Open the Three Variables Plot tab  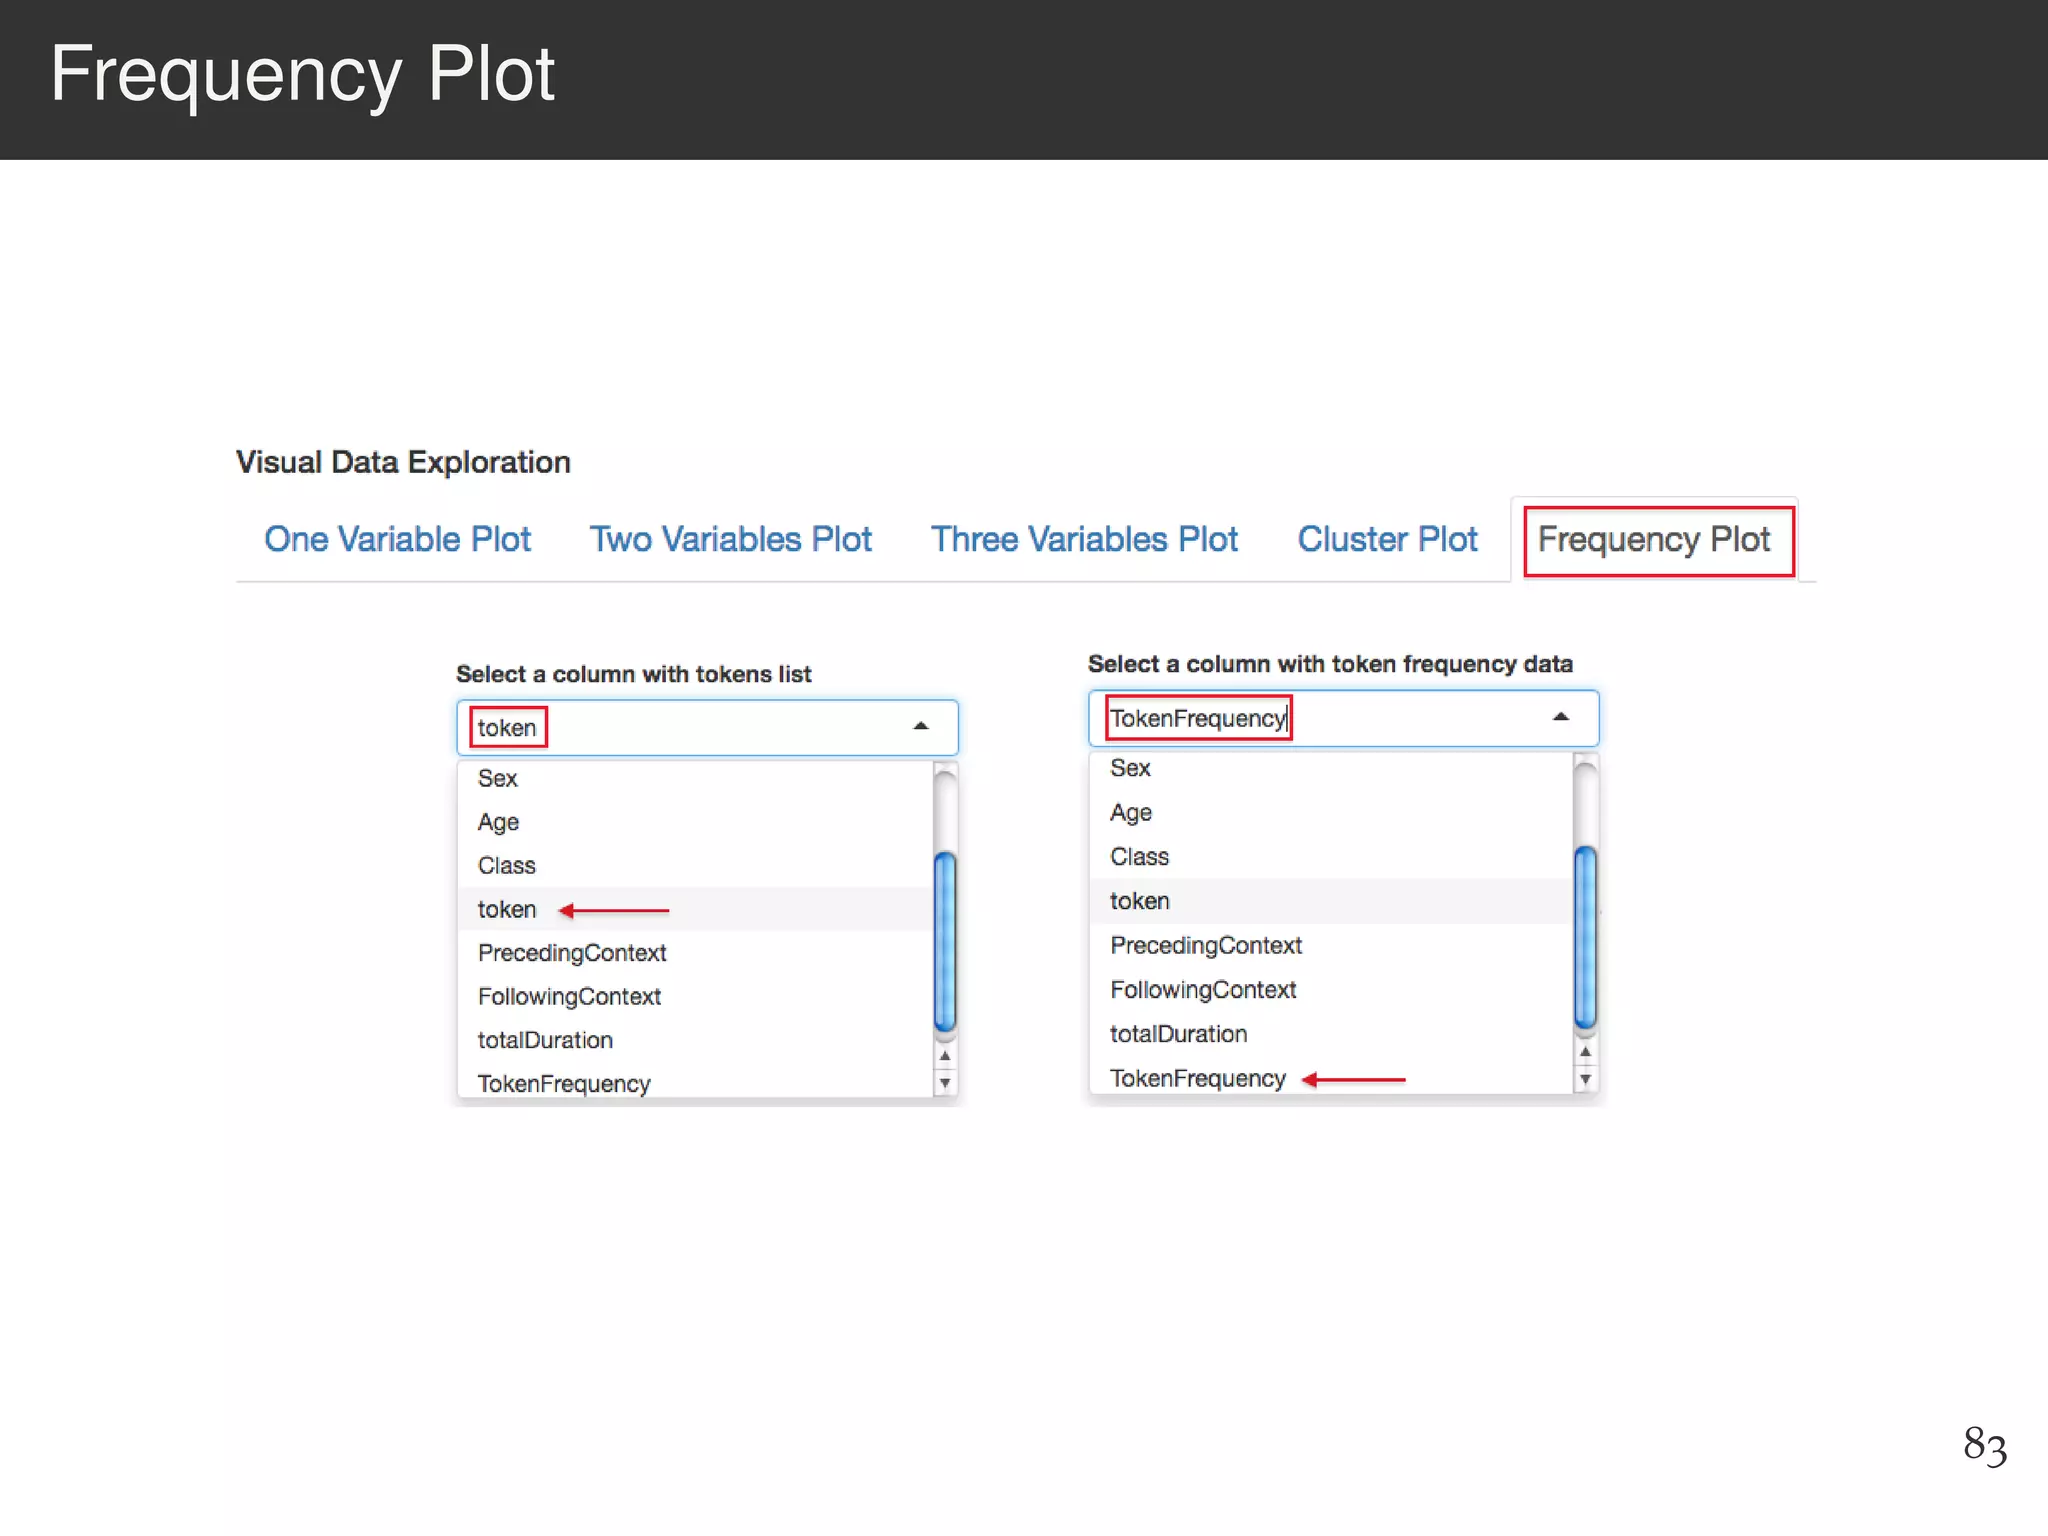coord(1084,539)
